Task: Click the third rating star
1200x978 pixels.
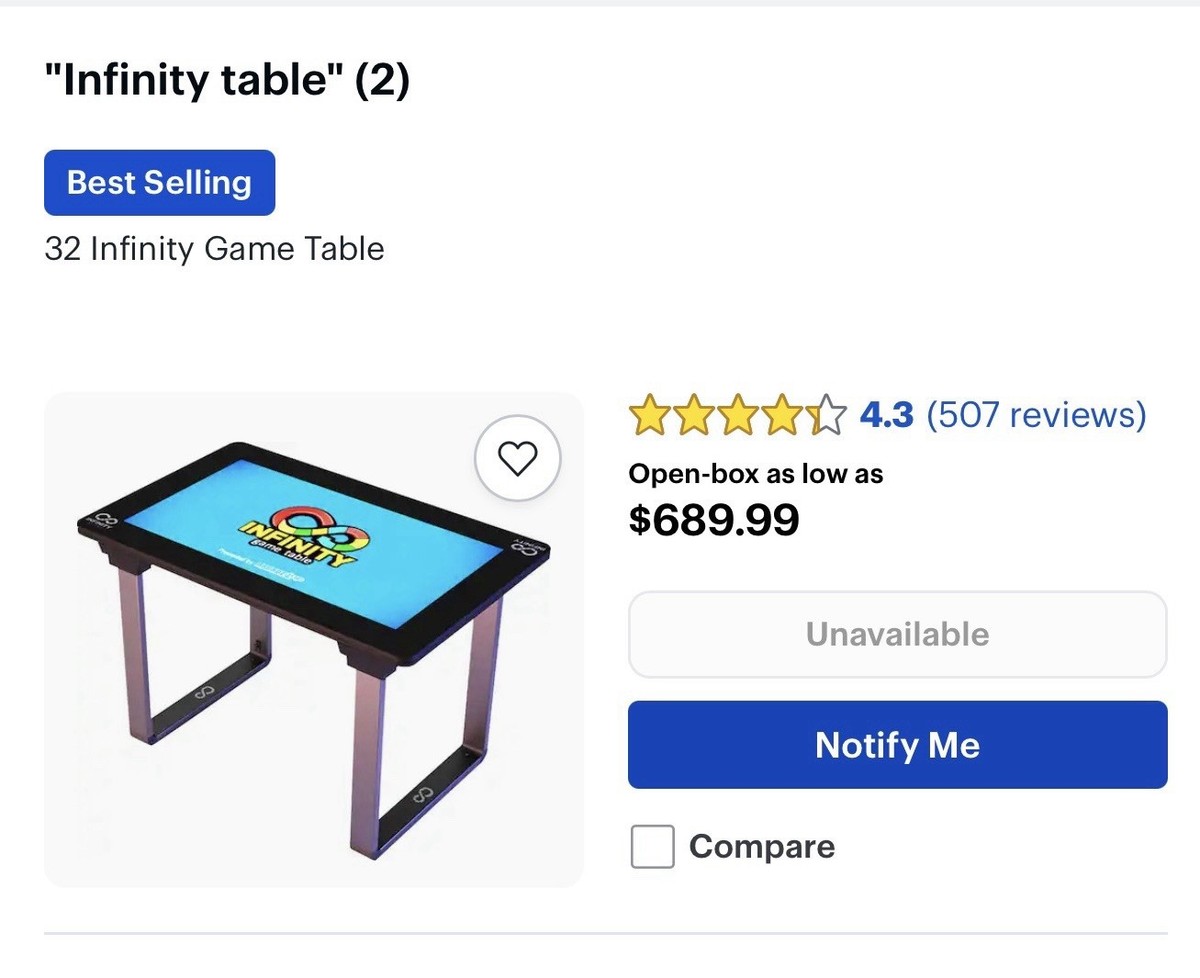Action: [x=738, y=415]
